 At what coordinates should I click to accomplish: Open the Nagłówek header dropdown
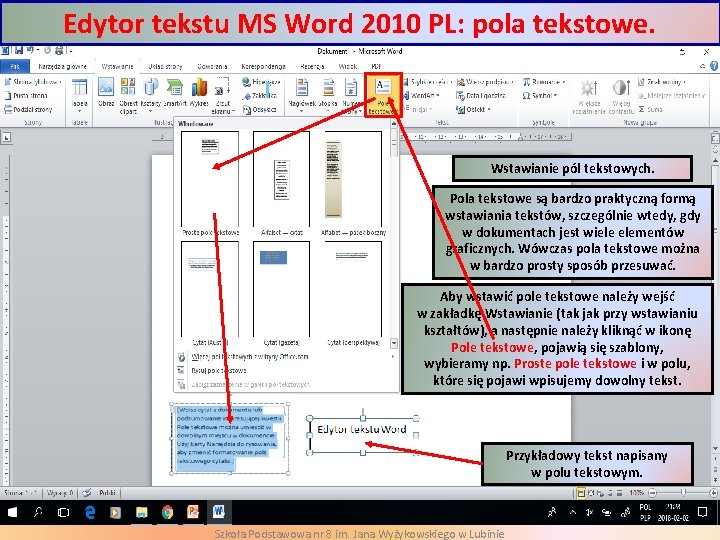point(302,96)
